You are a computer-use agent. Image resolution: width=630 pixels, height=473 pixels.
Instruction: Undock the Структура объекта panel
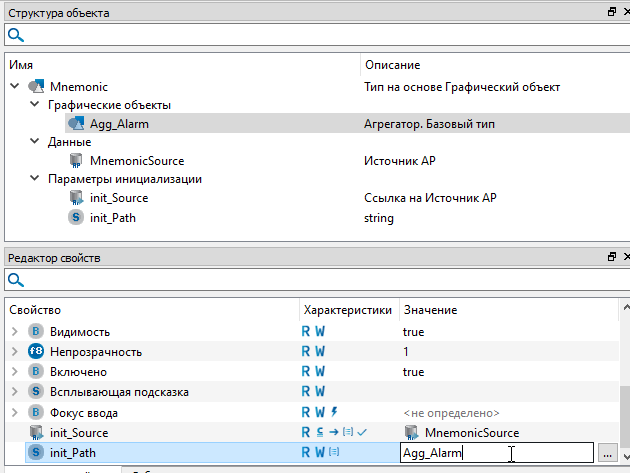pos(611,12)
